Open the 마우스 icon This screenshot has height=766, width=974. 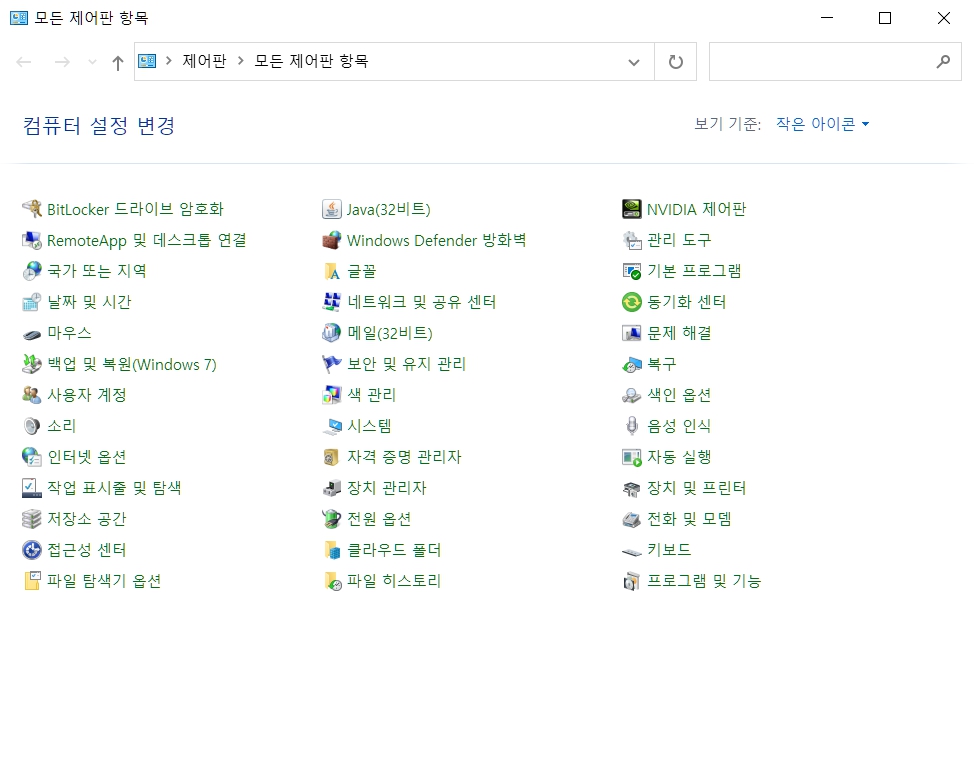click(x=32, y=333)
